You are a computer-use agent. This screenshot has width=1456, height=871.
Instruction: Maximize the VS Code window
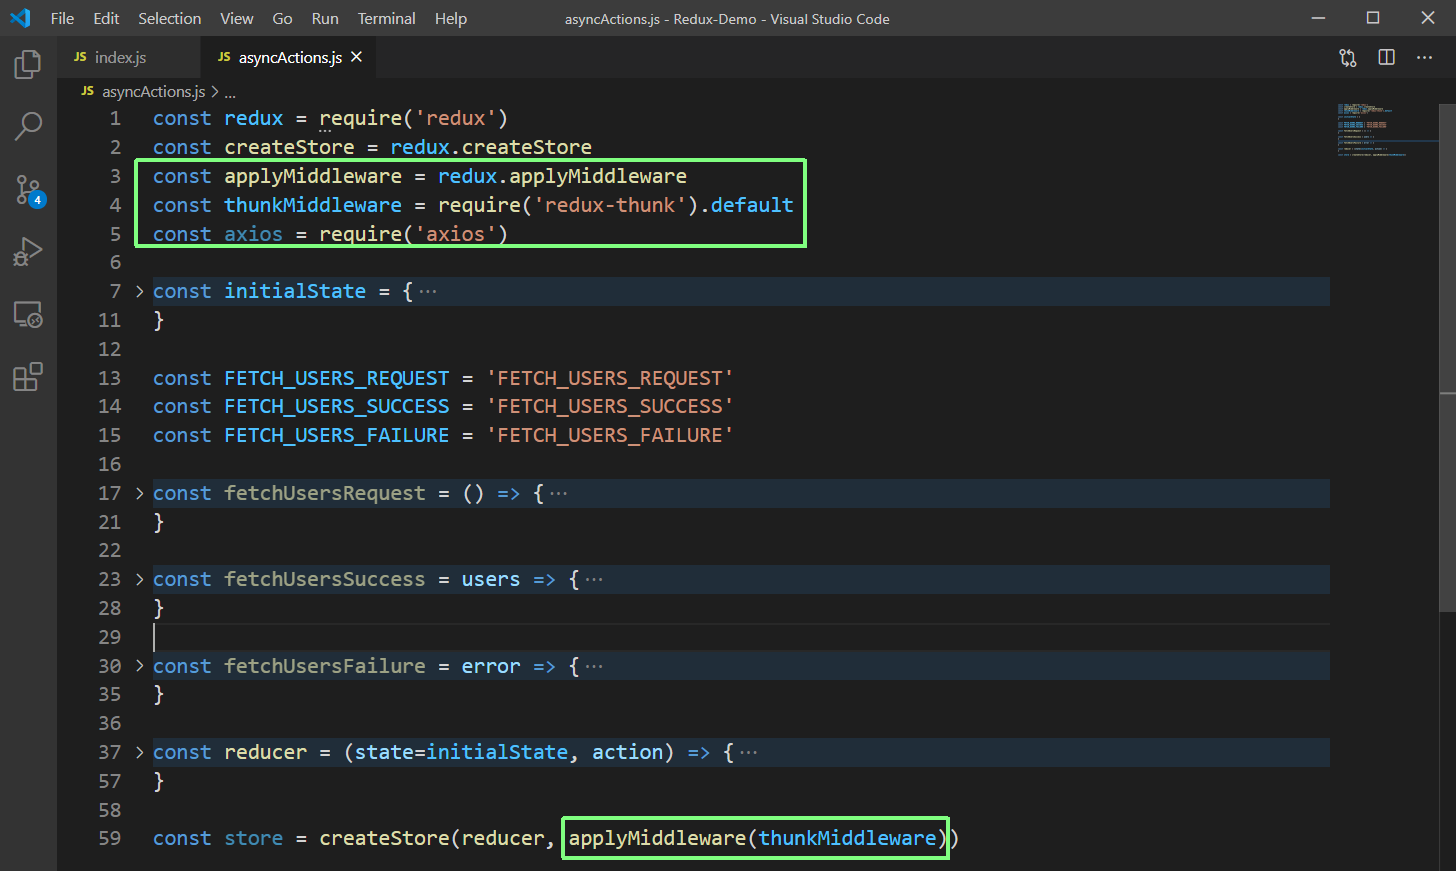point(1373,18)
